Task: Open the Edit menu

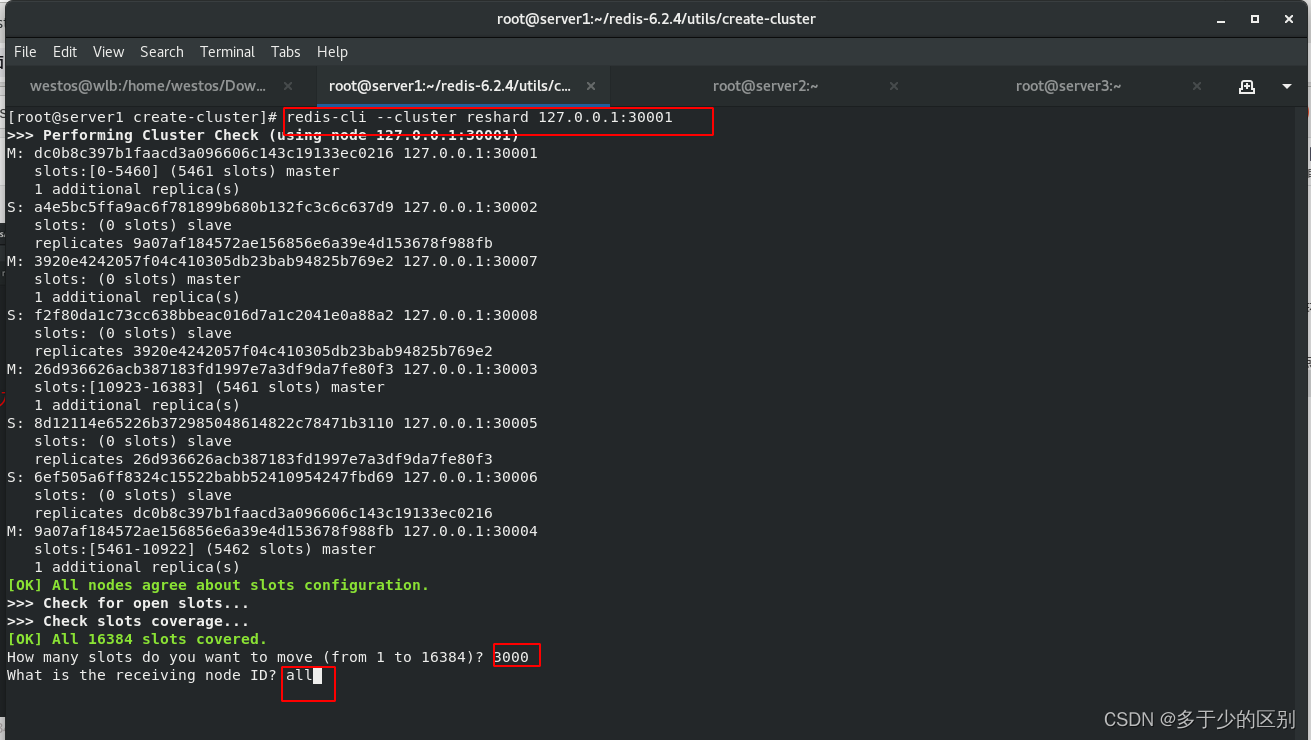Action: [x=65, y=52]
